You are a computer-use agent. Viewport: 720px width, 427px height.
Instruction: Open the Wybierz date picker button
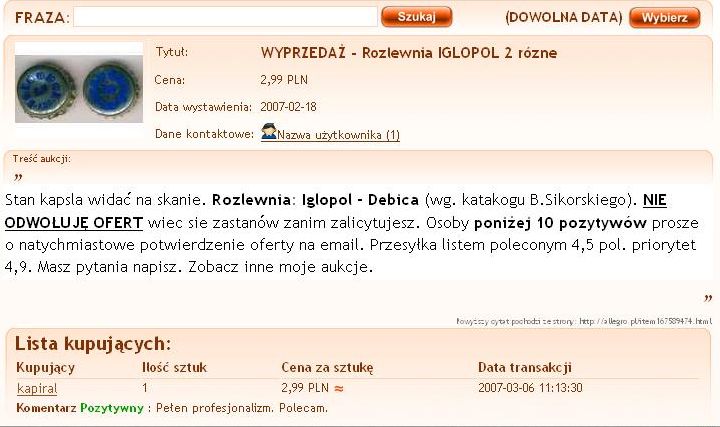(664, 17)
